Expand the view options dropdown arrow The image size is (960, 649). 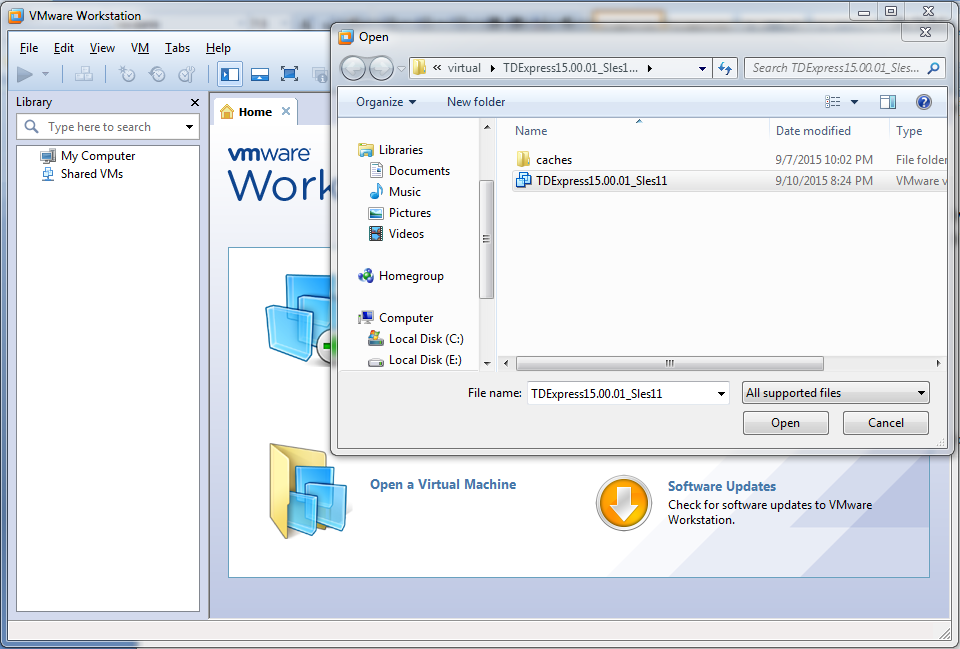(x=854, y=102)
